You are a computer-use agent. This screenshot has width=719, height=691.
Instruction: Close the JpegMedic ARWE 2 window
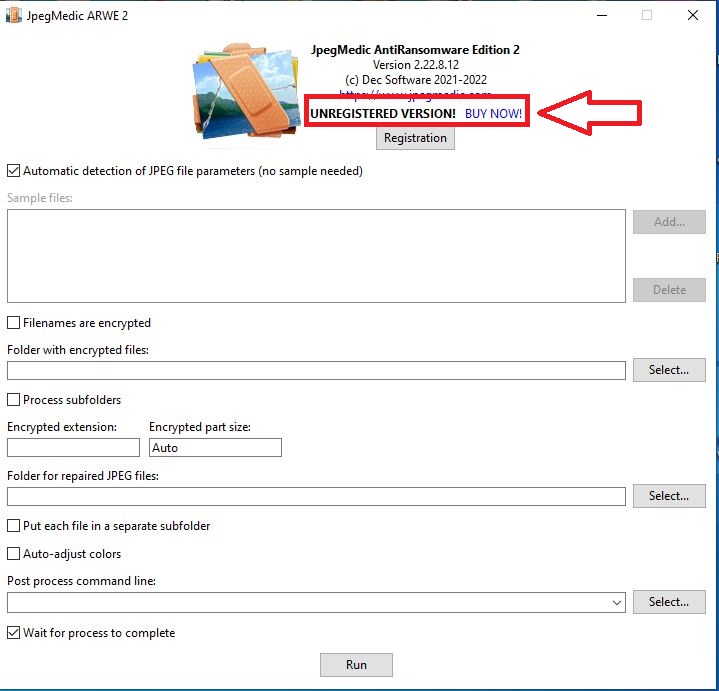[x=693, y=15]
